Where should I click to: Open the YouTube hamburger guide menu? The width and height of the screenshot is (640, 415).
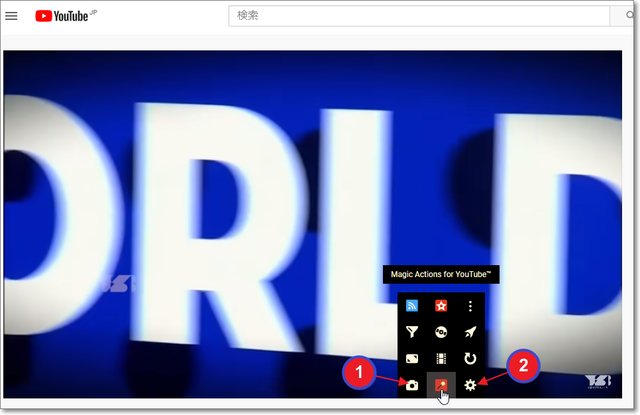pos(12,16)
